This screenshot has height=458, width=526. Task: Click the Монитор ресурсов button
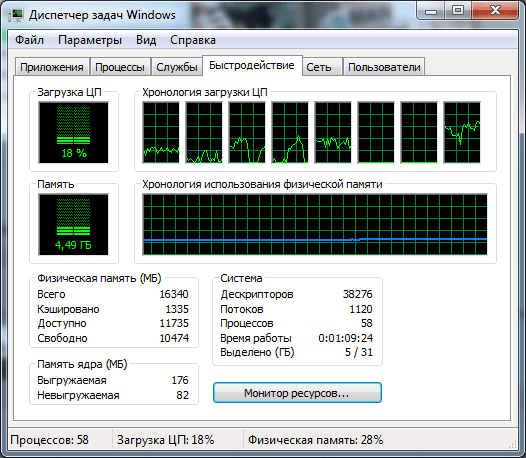297,393
